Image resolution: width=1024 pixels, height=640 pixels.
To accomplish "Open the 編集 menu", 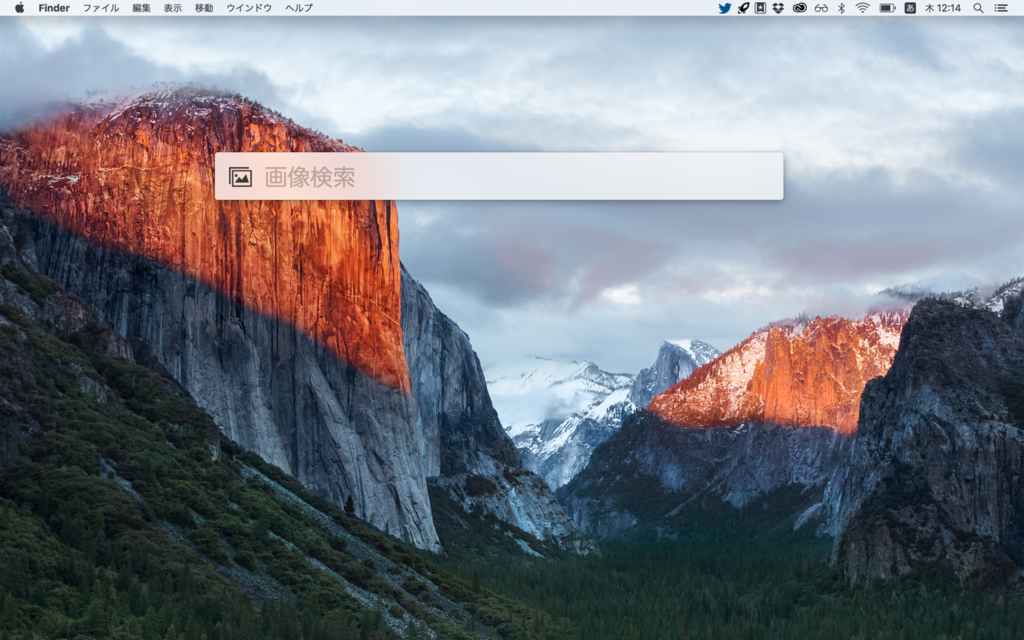I will [x=141, y=8].
